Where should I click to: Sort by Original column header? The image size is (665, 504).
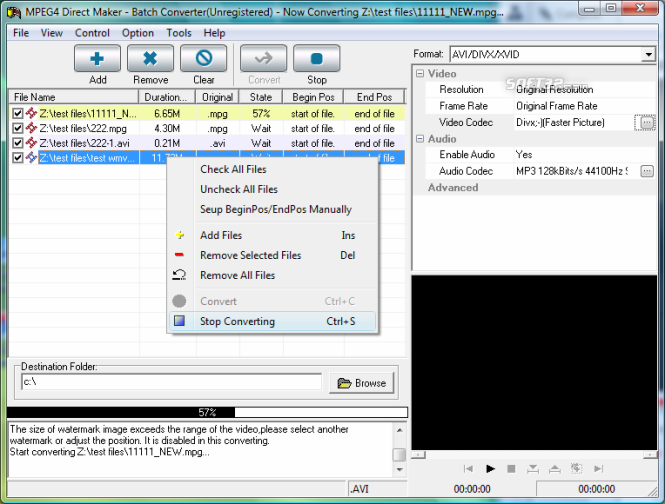(217, 97)
